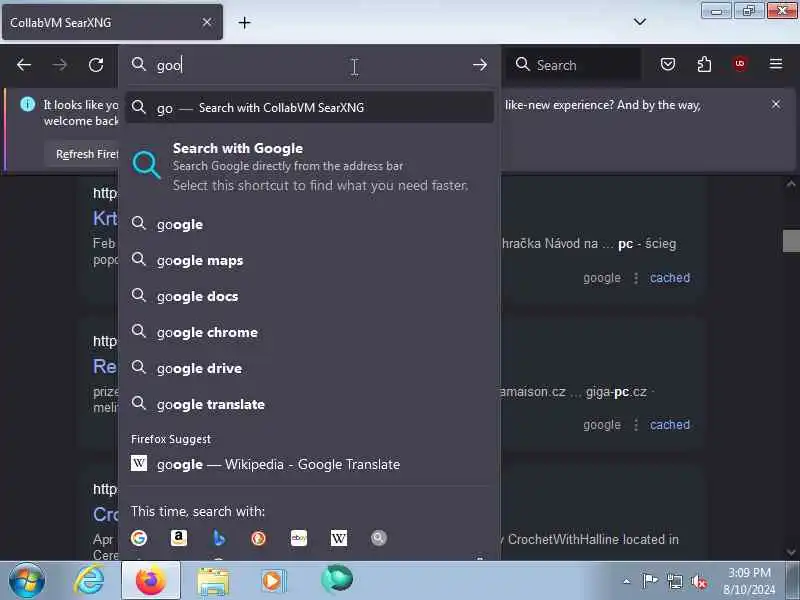Open the uBlock Origin extension

(740, 64)
